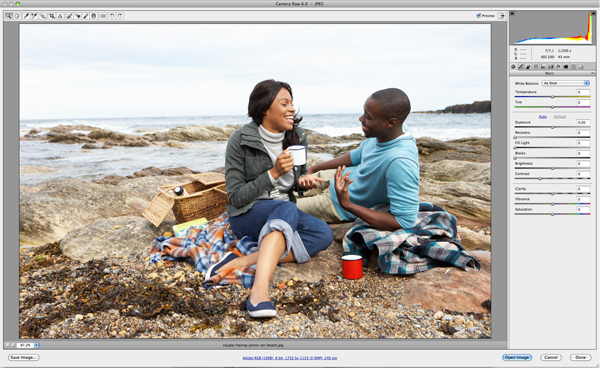The height and width of the screenshot is (368, 600).
Task: Select the Spot Removal tool
Action: 69,16
